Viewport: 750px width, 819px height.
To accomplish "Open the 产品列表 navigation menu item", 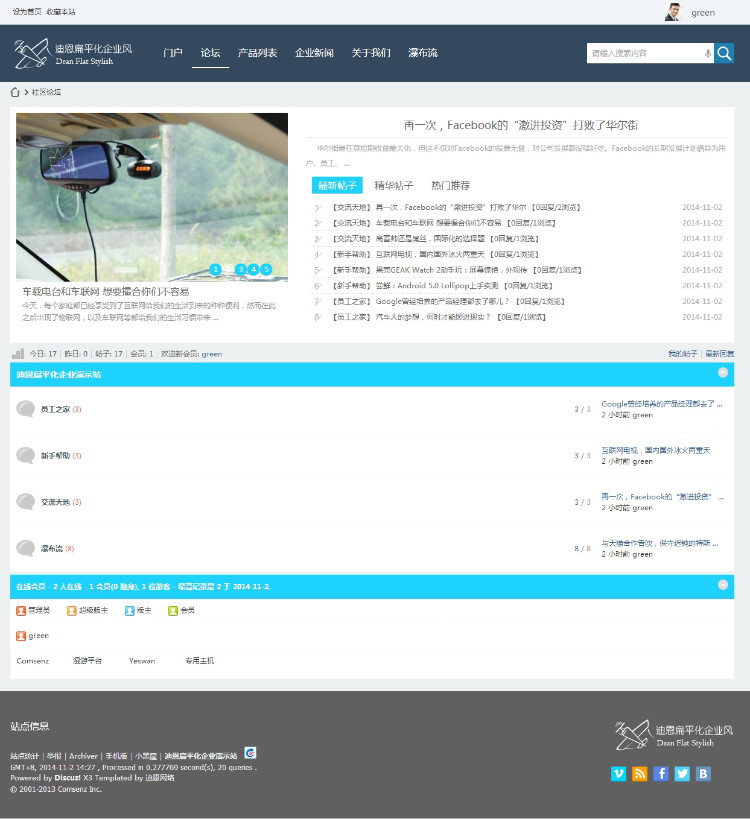I will (257, 53).
